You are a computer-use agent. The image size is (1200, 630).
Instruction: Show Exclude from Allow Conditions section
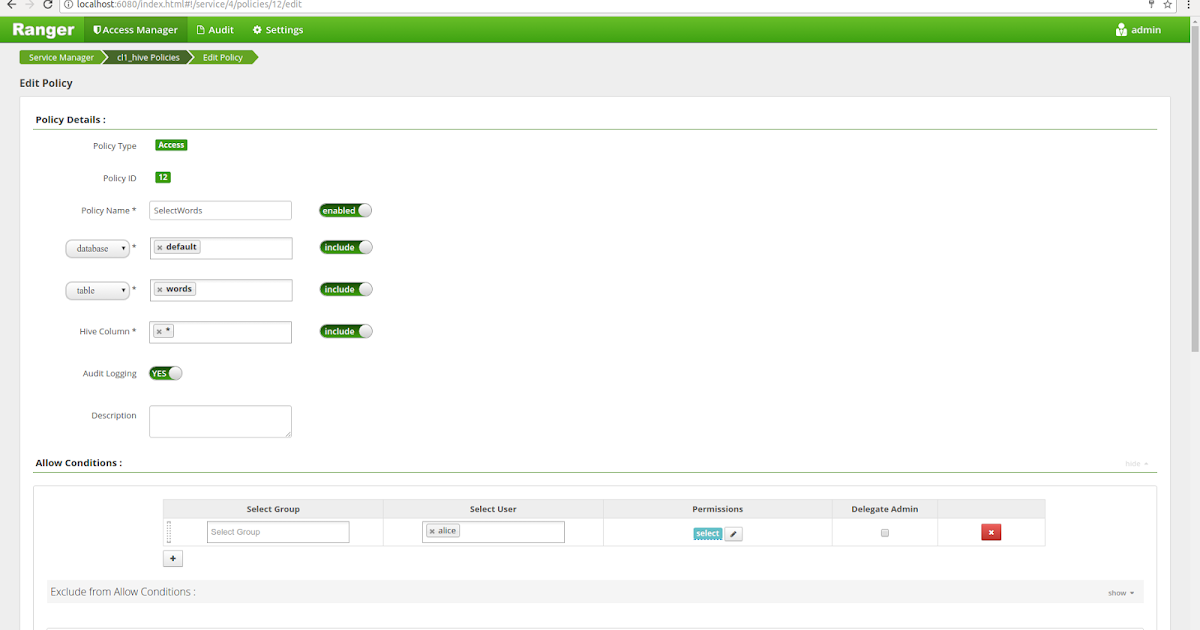[x=1119, y=592]
